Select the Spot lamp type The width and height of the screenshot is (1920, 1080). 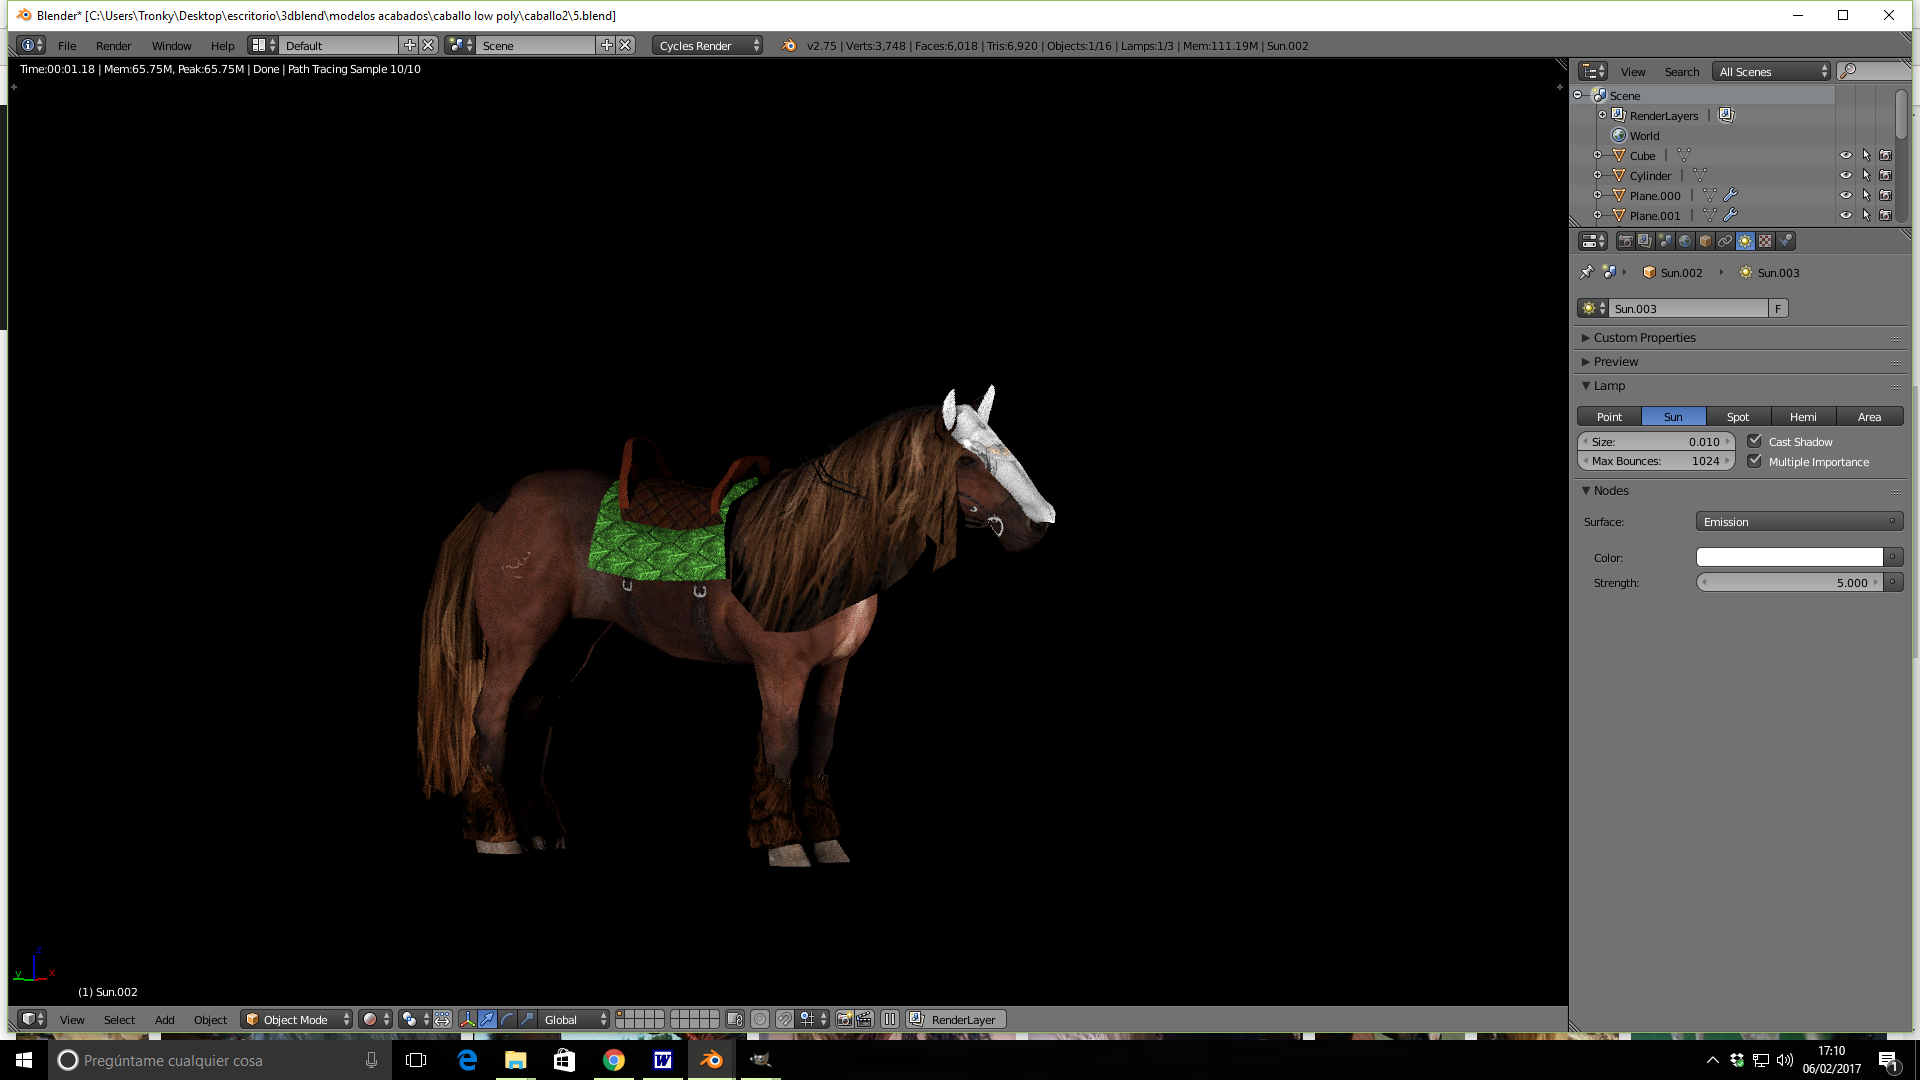pyautogui.click(x=1738, y=417)
